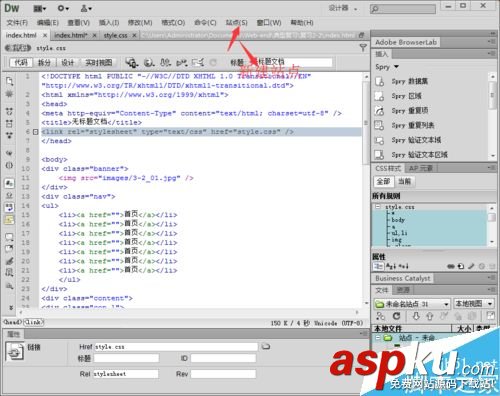Open the File (F) menu

(17, 23)
